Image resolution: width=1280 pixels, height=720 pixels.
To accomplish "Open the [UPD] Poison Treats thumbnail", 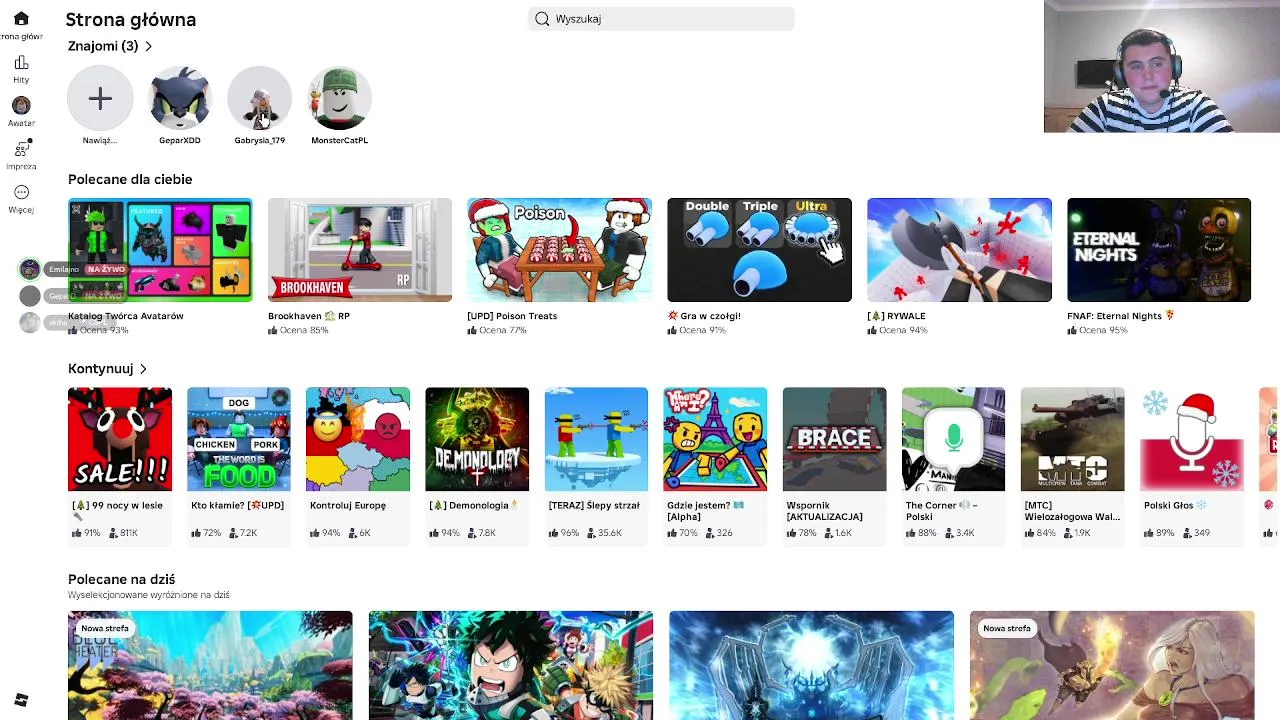I will click(560, 250).
